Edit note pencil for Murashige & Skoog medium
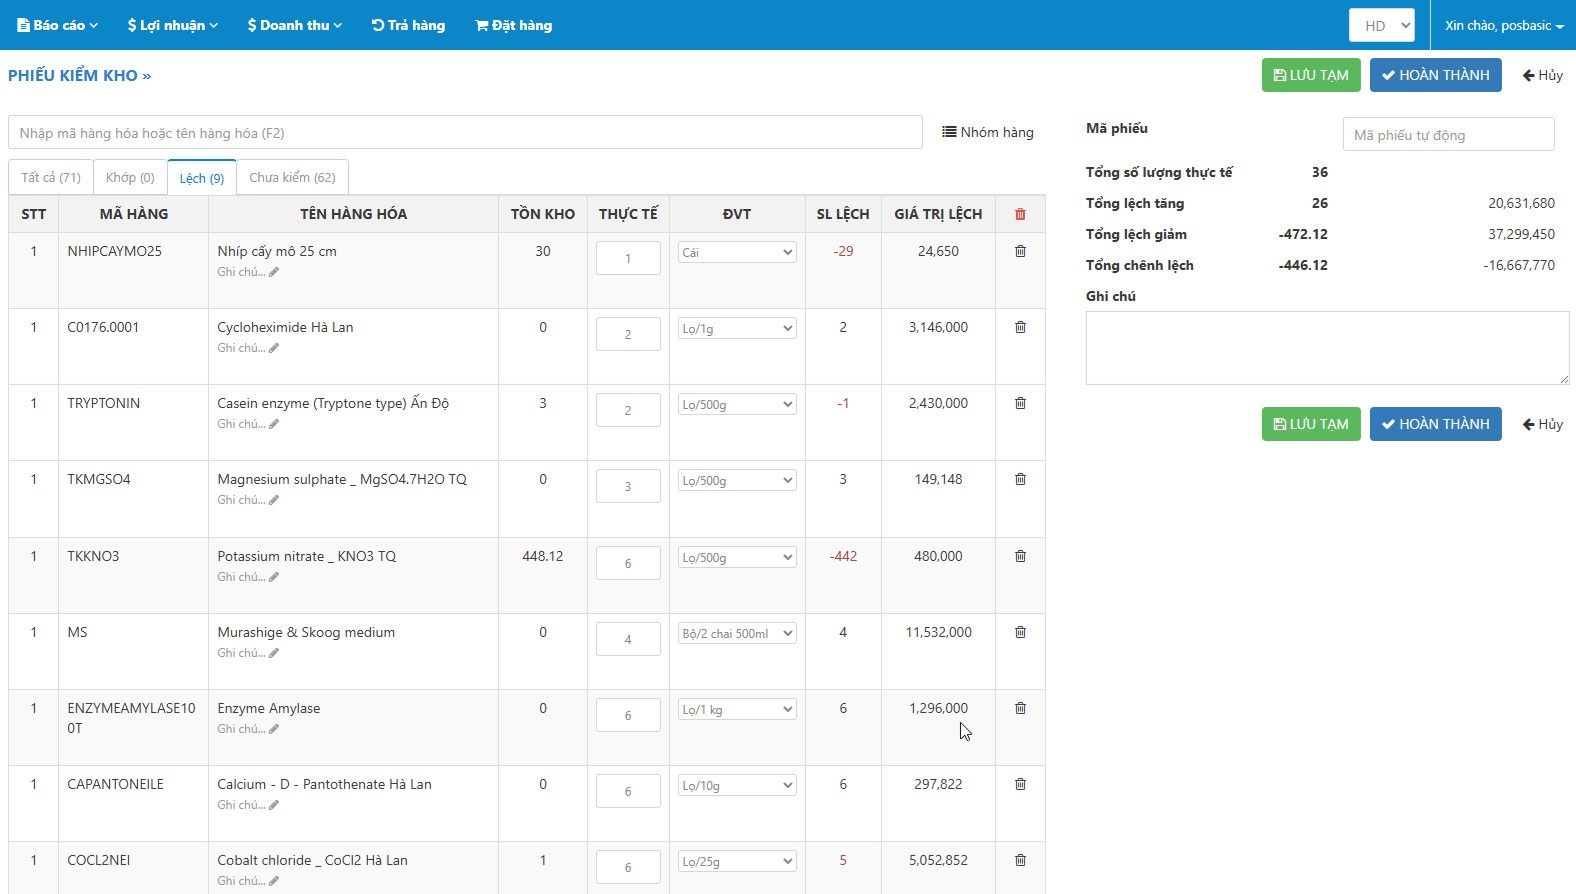The image size is (1576, 894). (x=273, y=653)
